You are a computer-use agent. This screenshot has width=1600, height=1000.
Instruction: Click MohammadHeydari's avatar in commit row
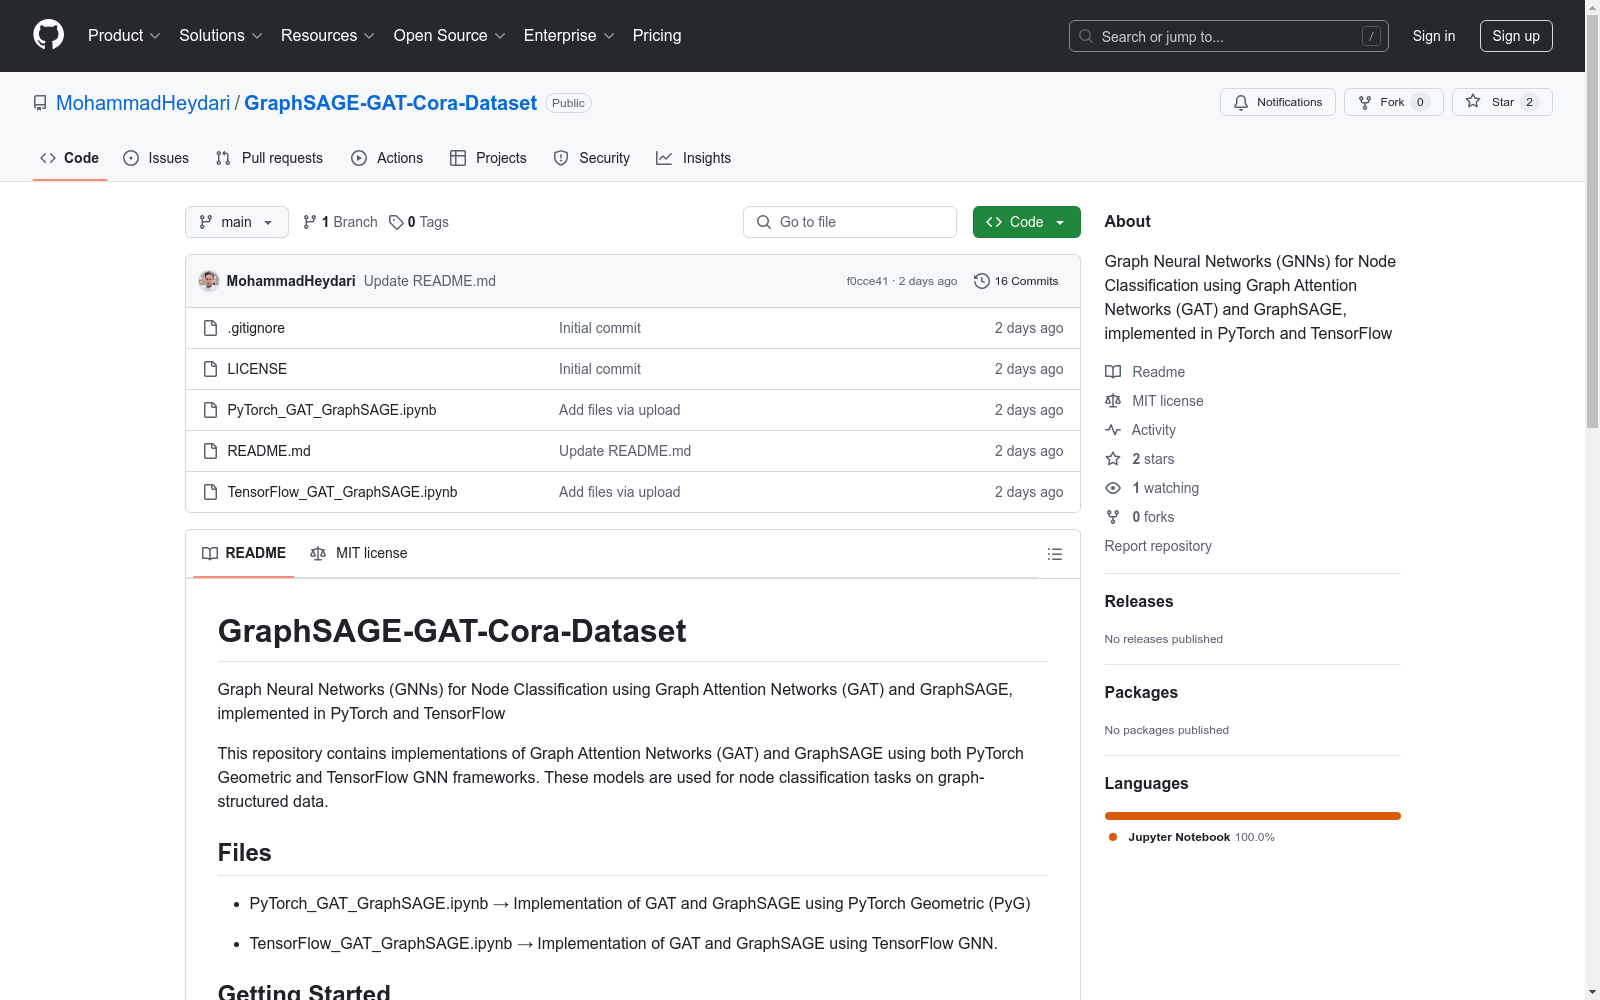[x=209, y=281]
